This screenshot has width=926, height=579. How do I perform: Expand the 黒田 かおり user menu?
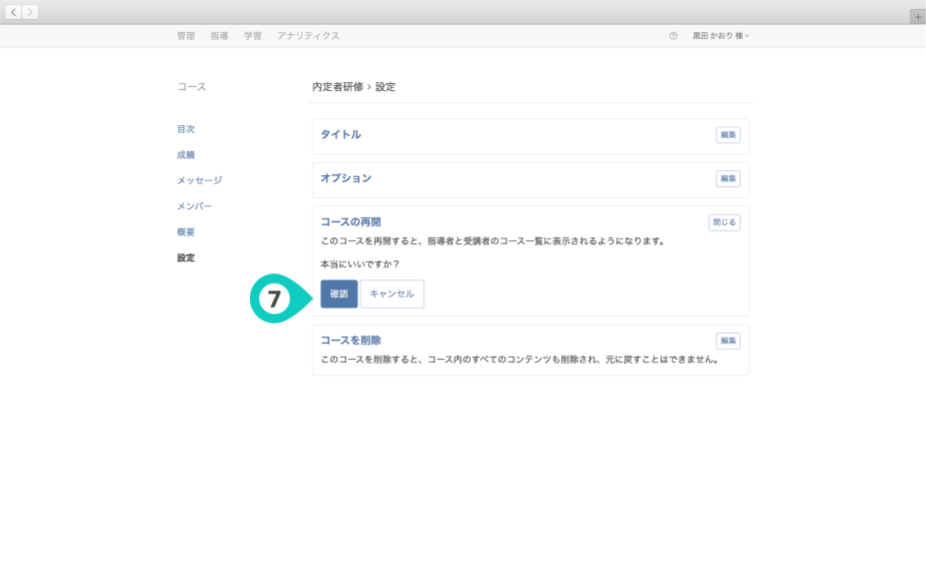pyautogui.click(x=720, y=36)
